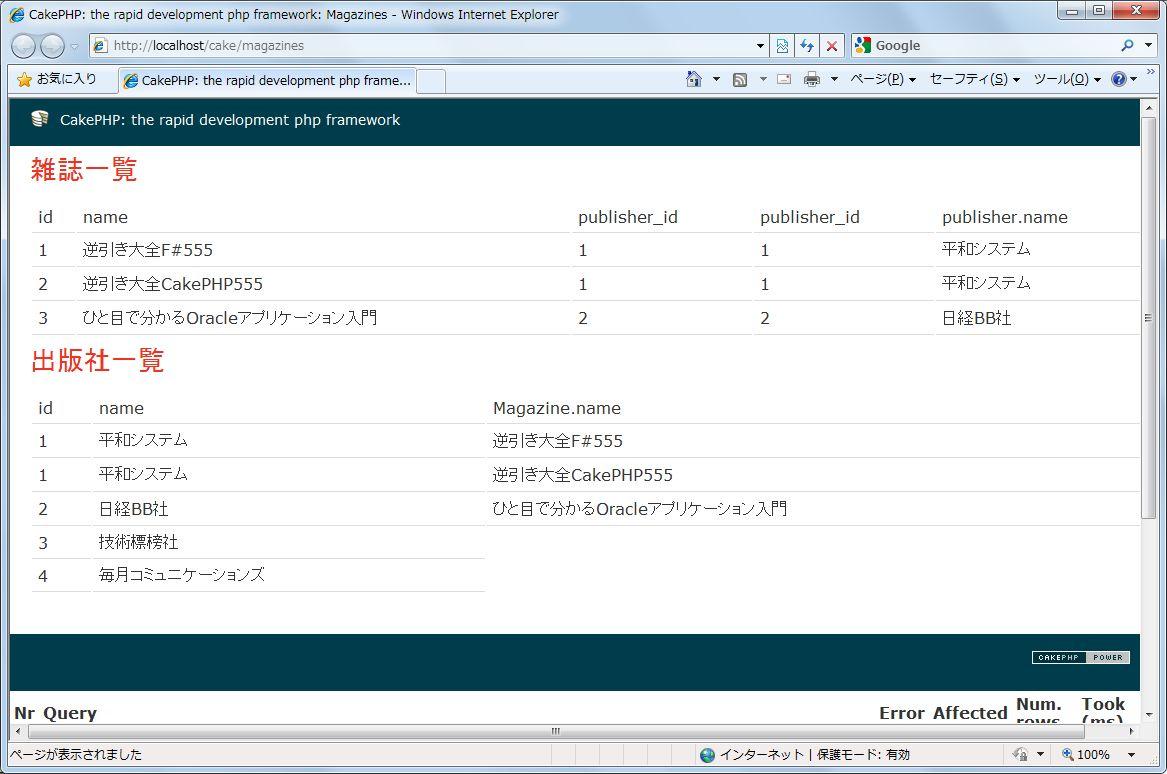The width and height of the screenshot is (1167, 774).
Task: Open the ツール(O) menu
Action: point(1066,80)
